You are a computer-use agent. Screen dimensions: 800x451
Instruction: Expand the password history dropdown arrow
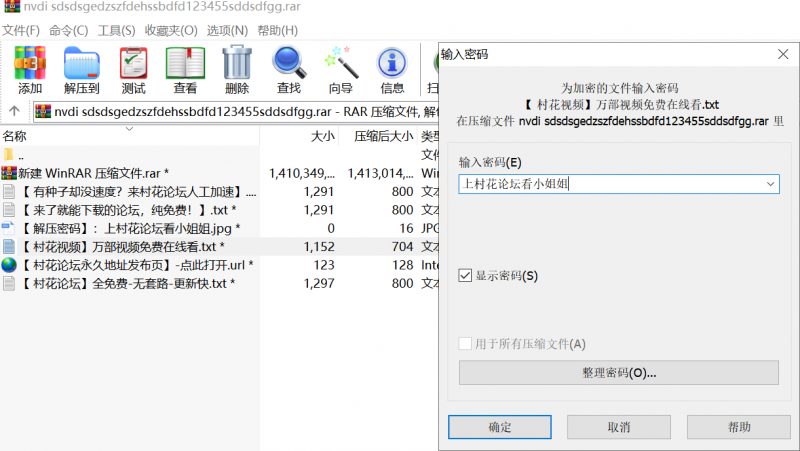770,184
